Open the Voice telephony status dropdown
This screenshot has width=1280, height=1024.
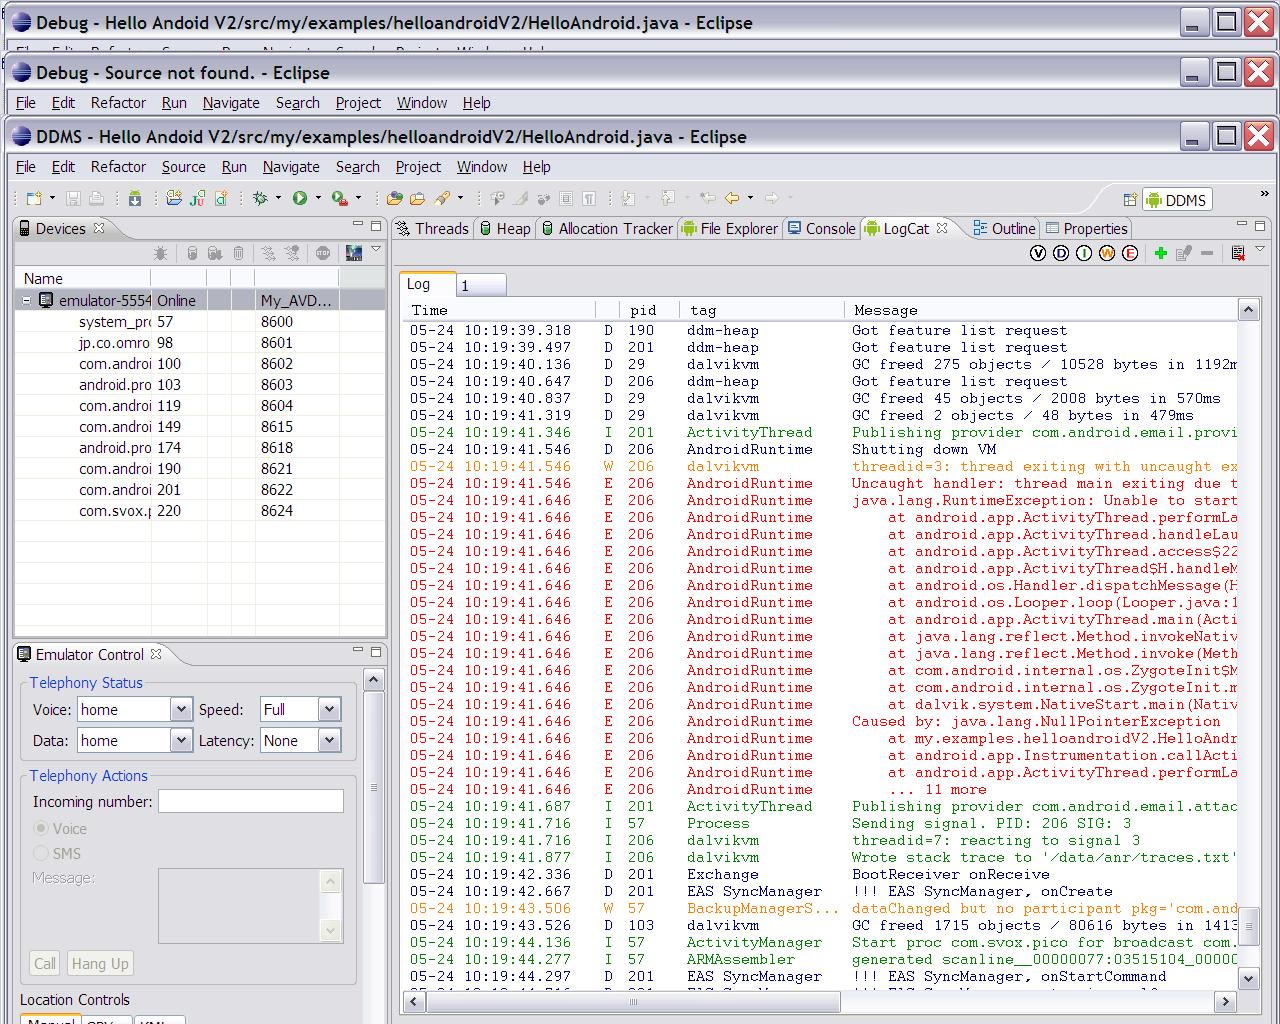pos(180,709)
